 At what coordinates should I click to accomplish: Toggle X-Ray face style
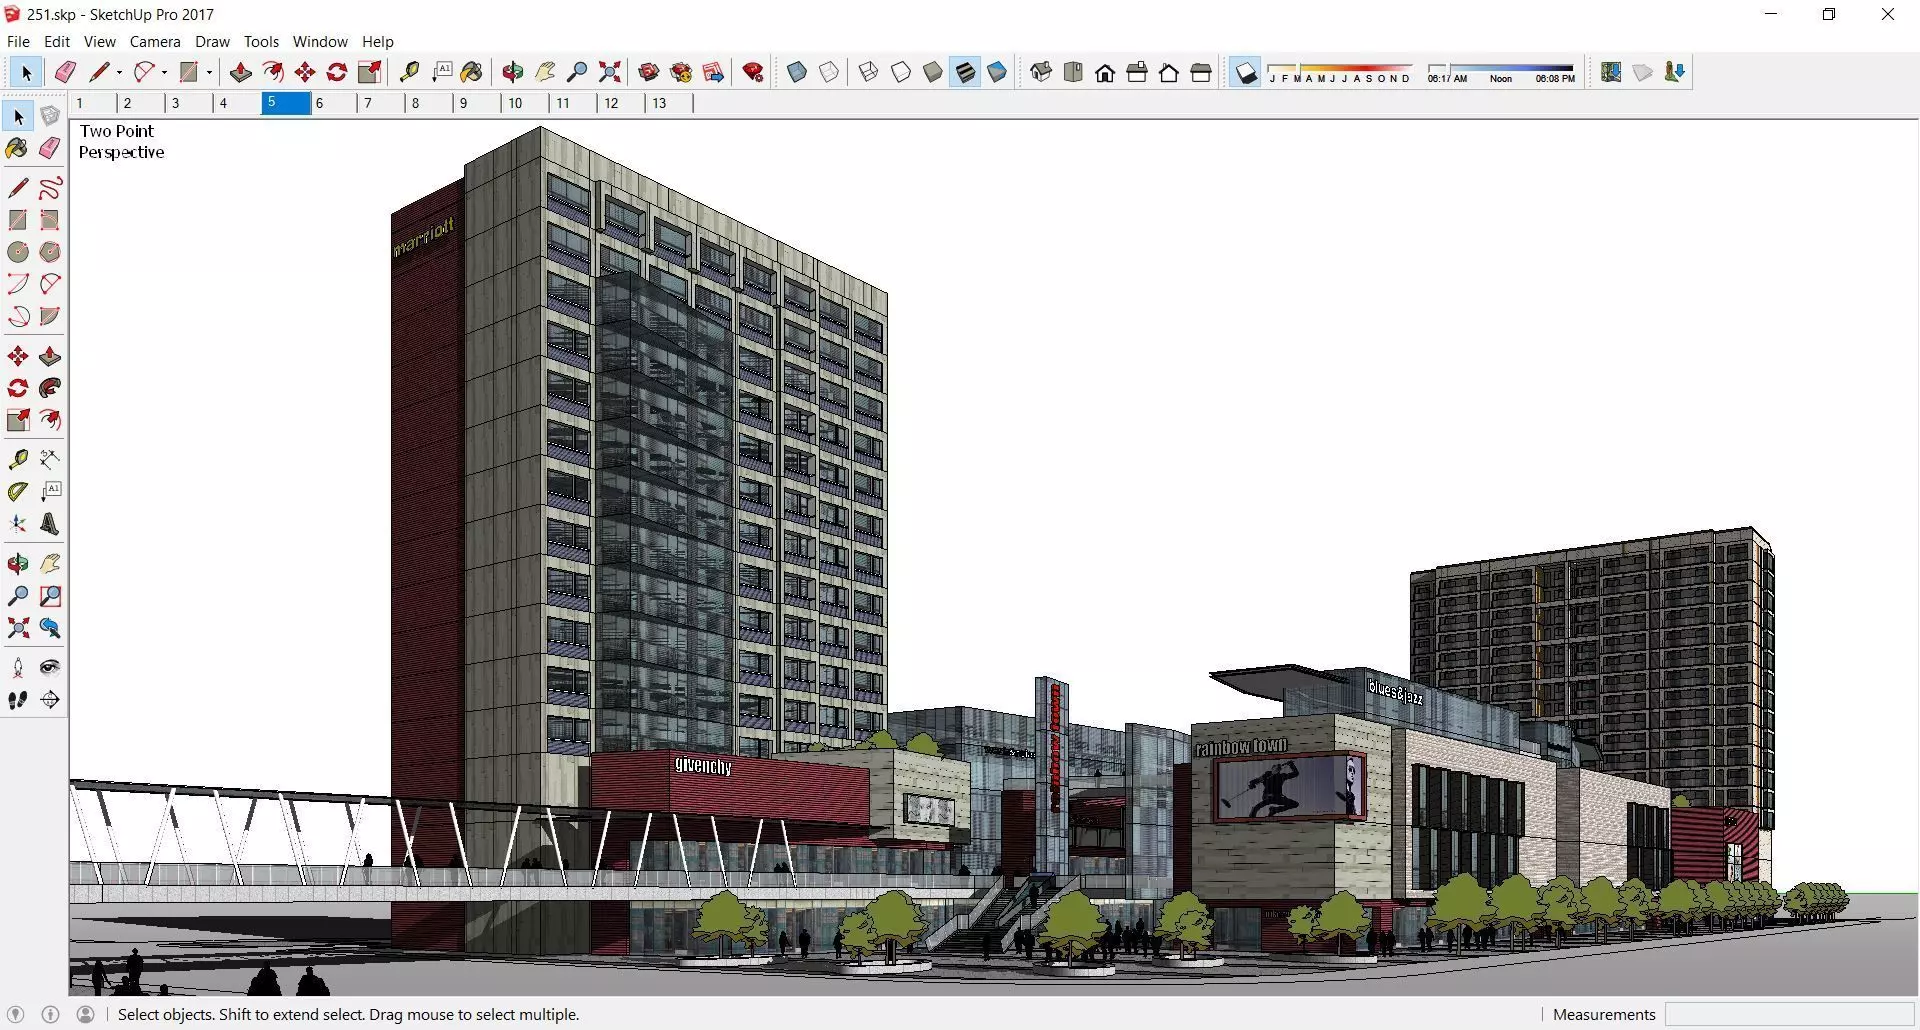[797, 72]
